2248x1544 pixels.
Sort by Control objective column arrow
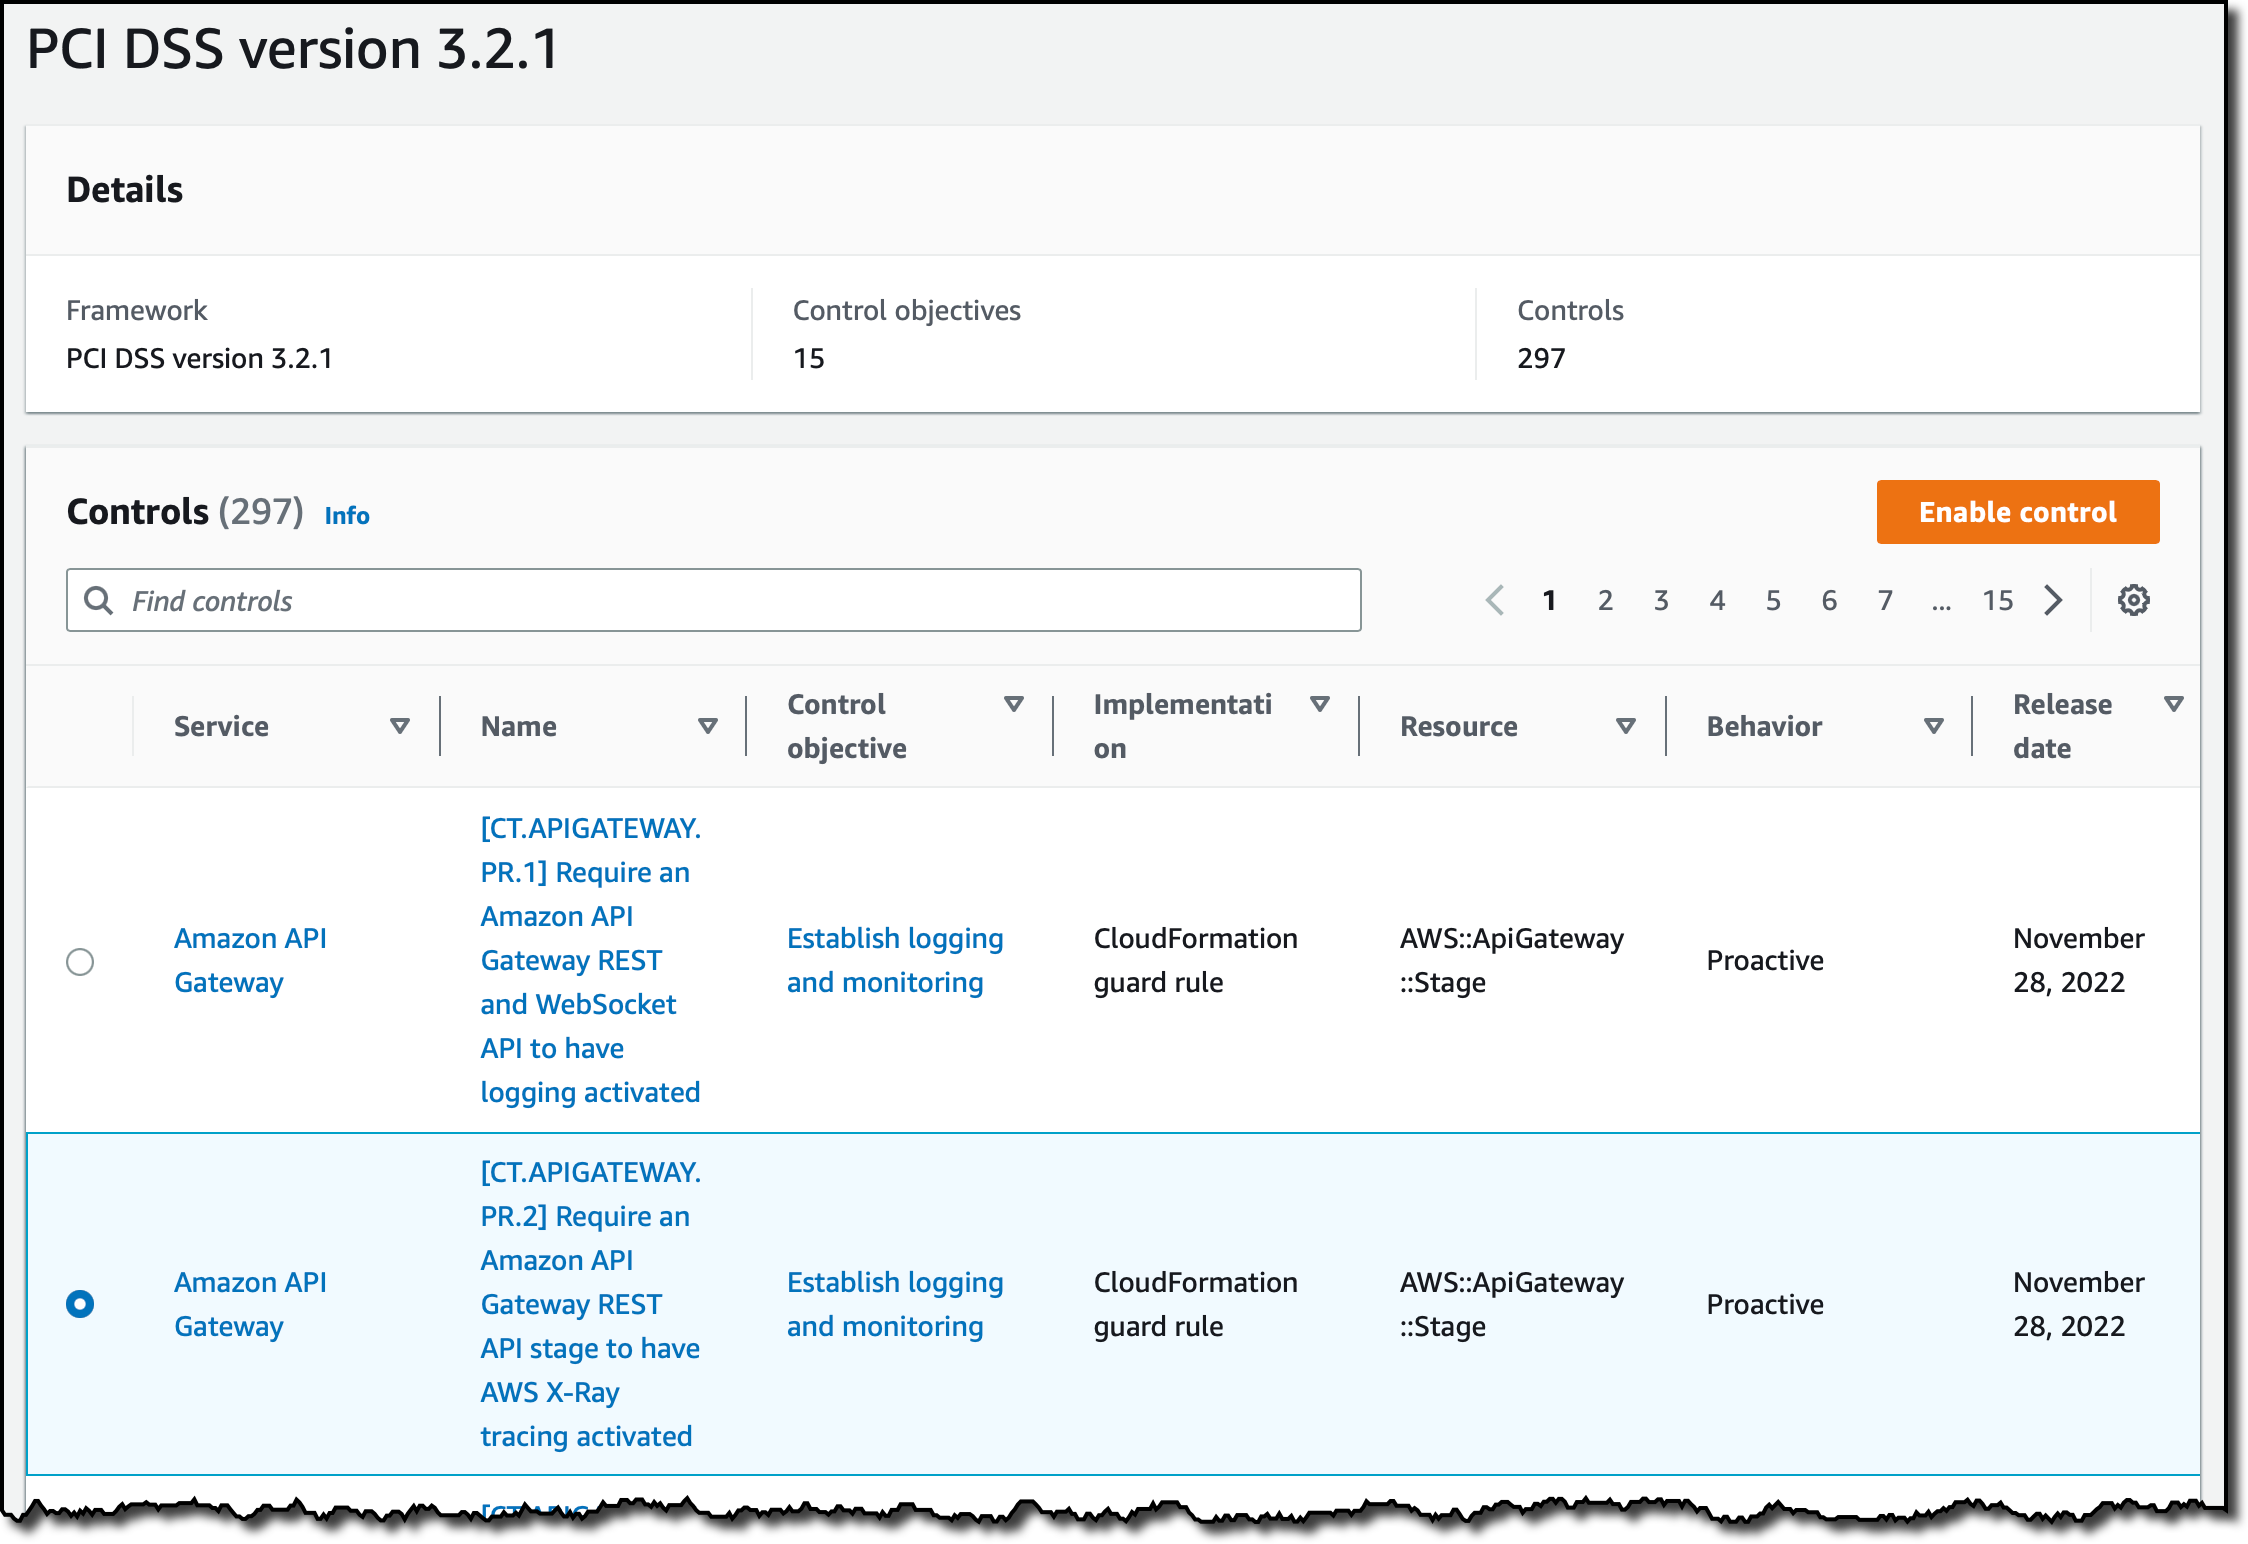[1014, 704]
